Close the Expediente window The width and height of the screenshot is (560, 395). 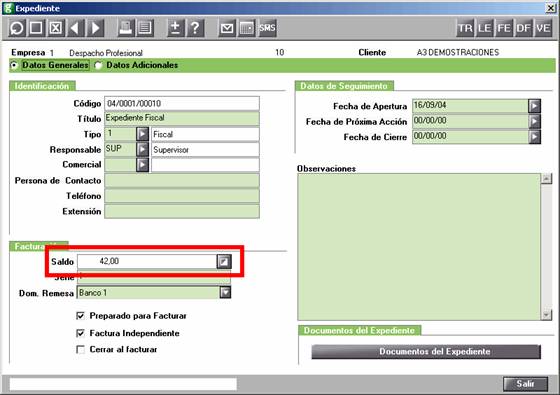click(551, 8)
